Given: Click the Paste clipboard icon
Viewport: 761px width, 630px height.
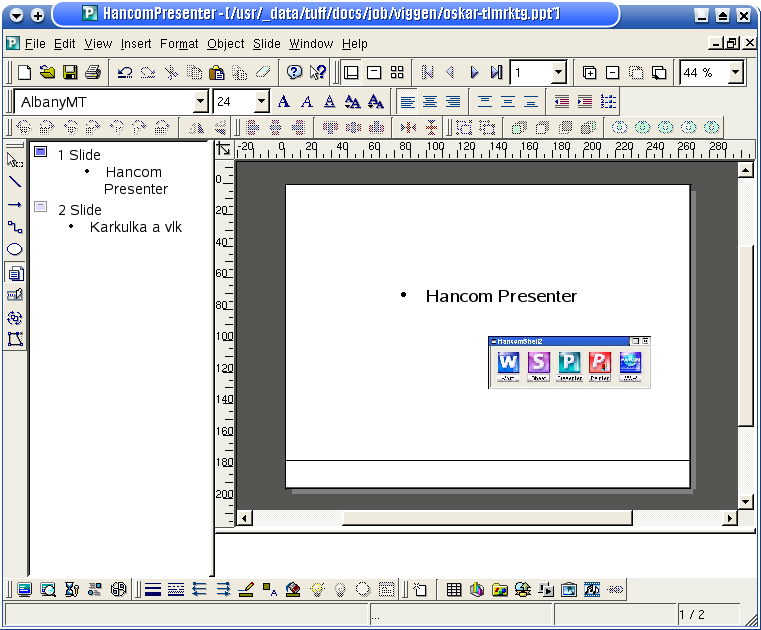Looking at the screenshot, I should pos(216,73).
